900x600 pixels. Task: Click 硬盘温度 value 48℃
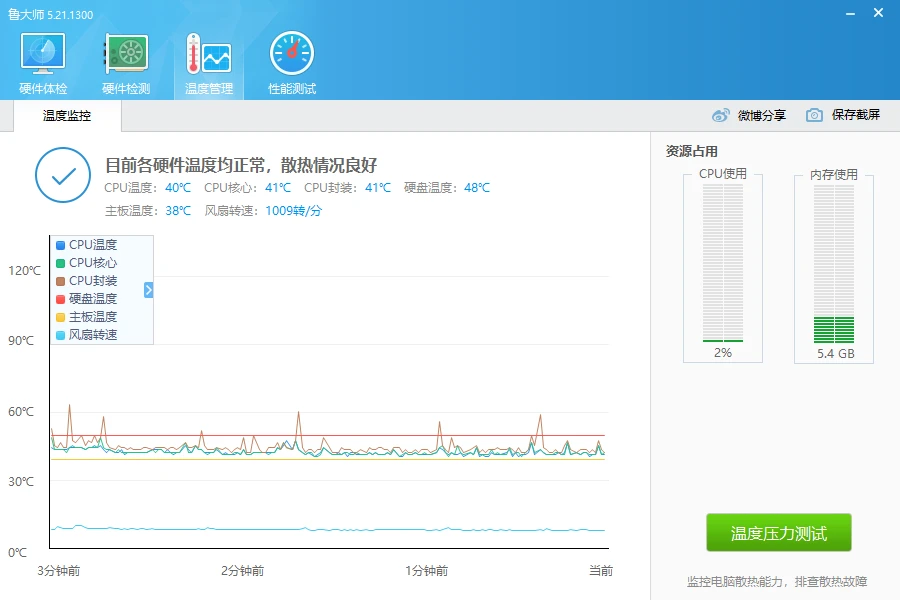(477, 188)
